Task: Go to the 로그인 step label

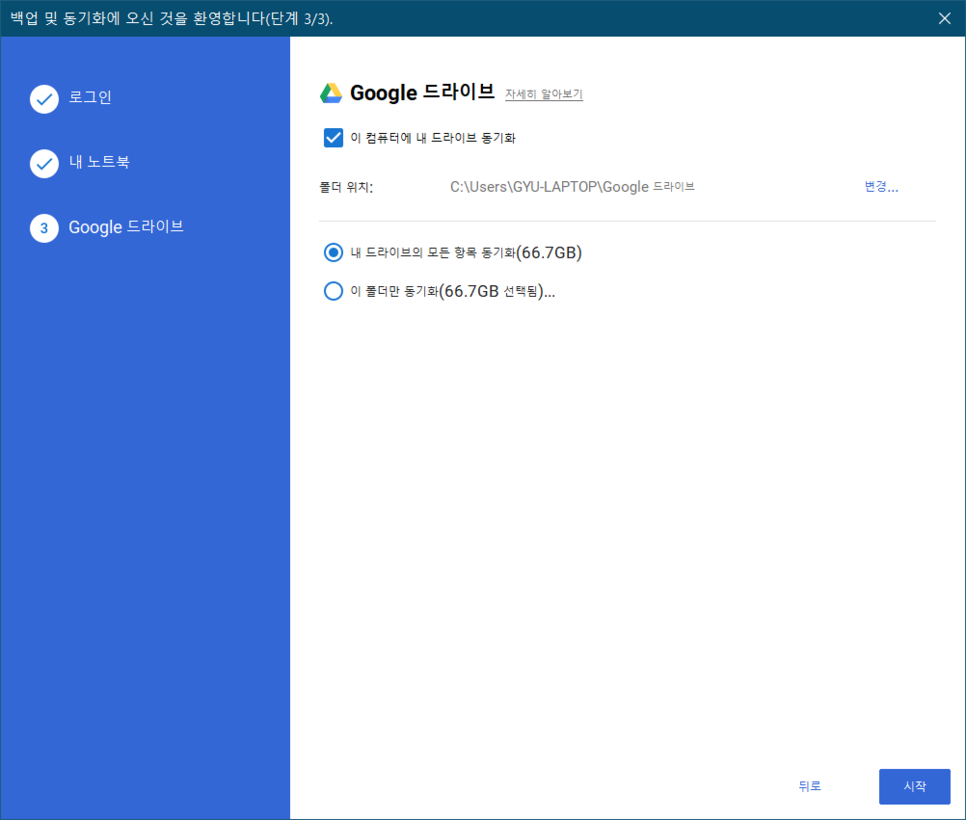Action: pos(90,97)
